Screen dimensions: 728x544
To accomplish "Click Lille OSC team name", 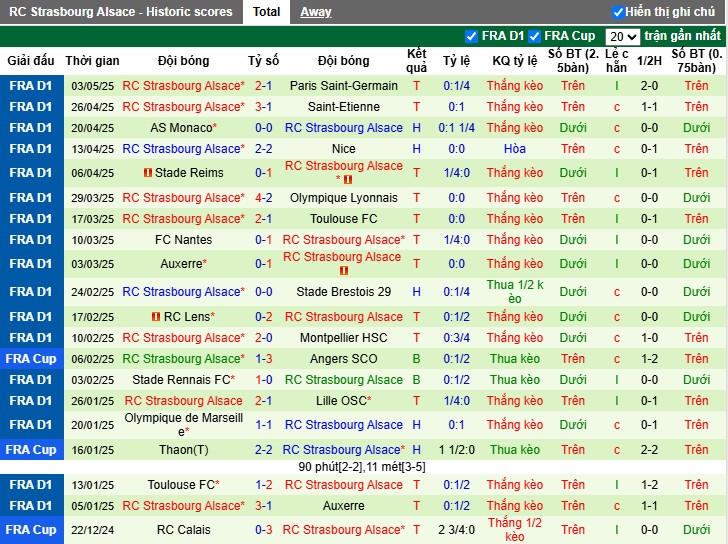I will (x=341, y=401).
